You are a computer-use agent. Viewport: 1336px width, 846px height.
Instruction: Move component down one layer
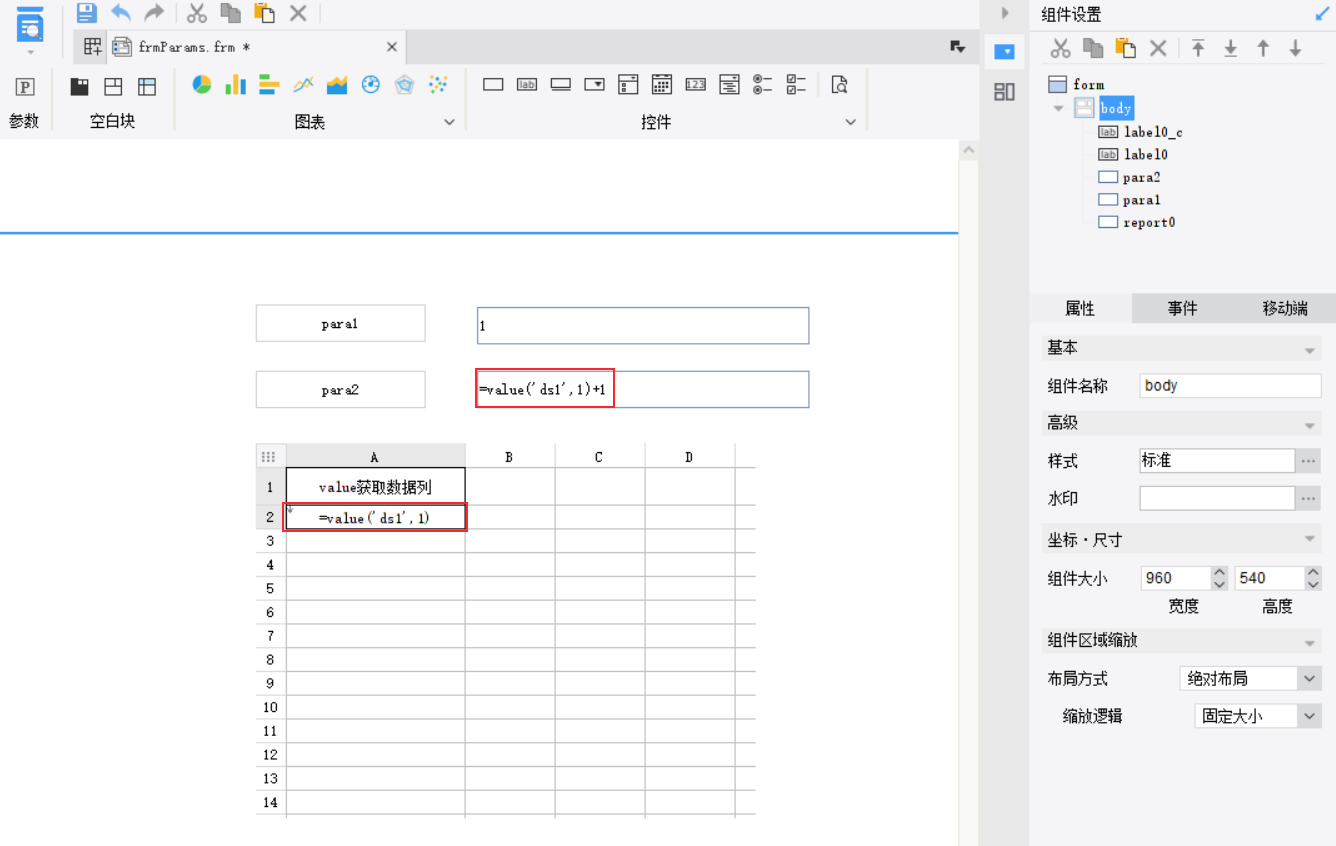tap(1295, 48)
